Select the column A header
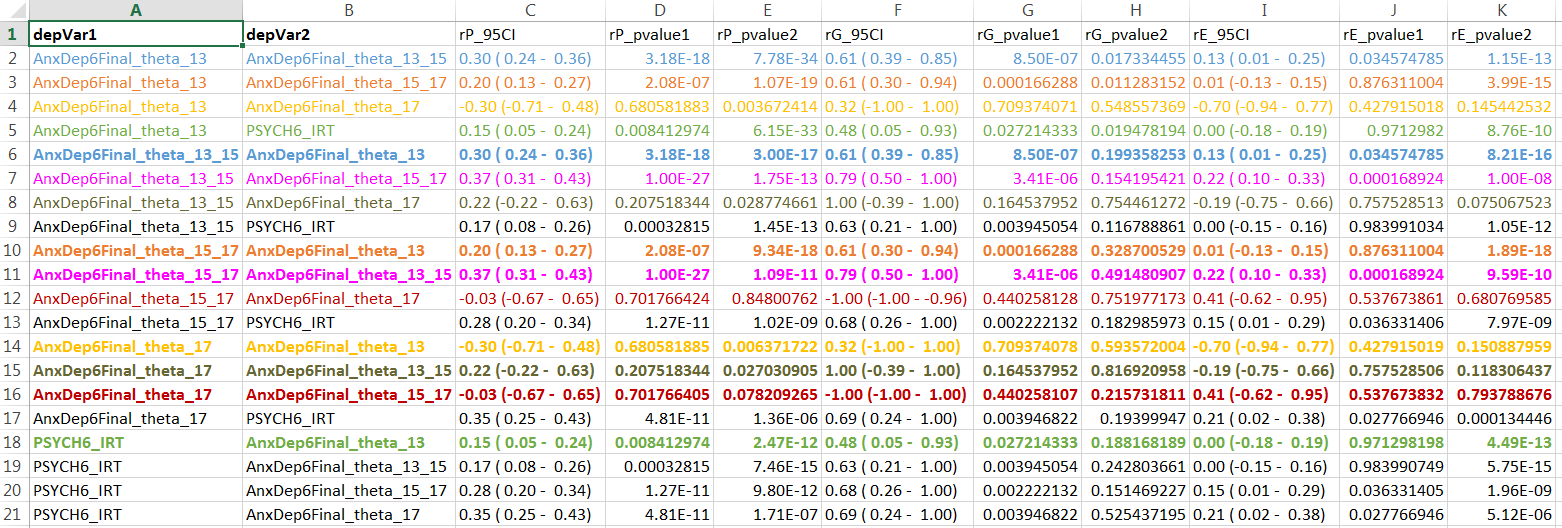The height and width of the screenshot is (528, 1562). click(x=135, y=10)
